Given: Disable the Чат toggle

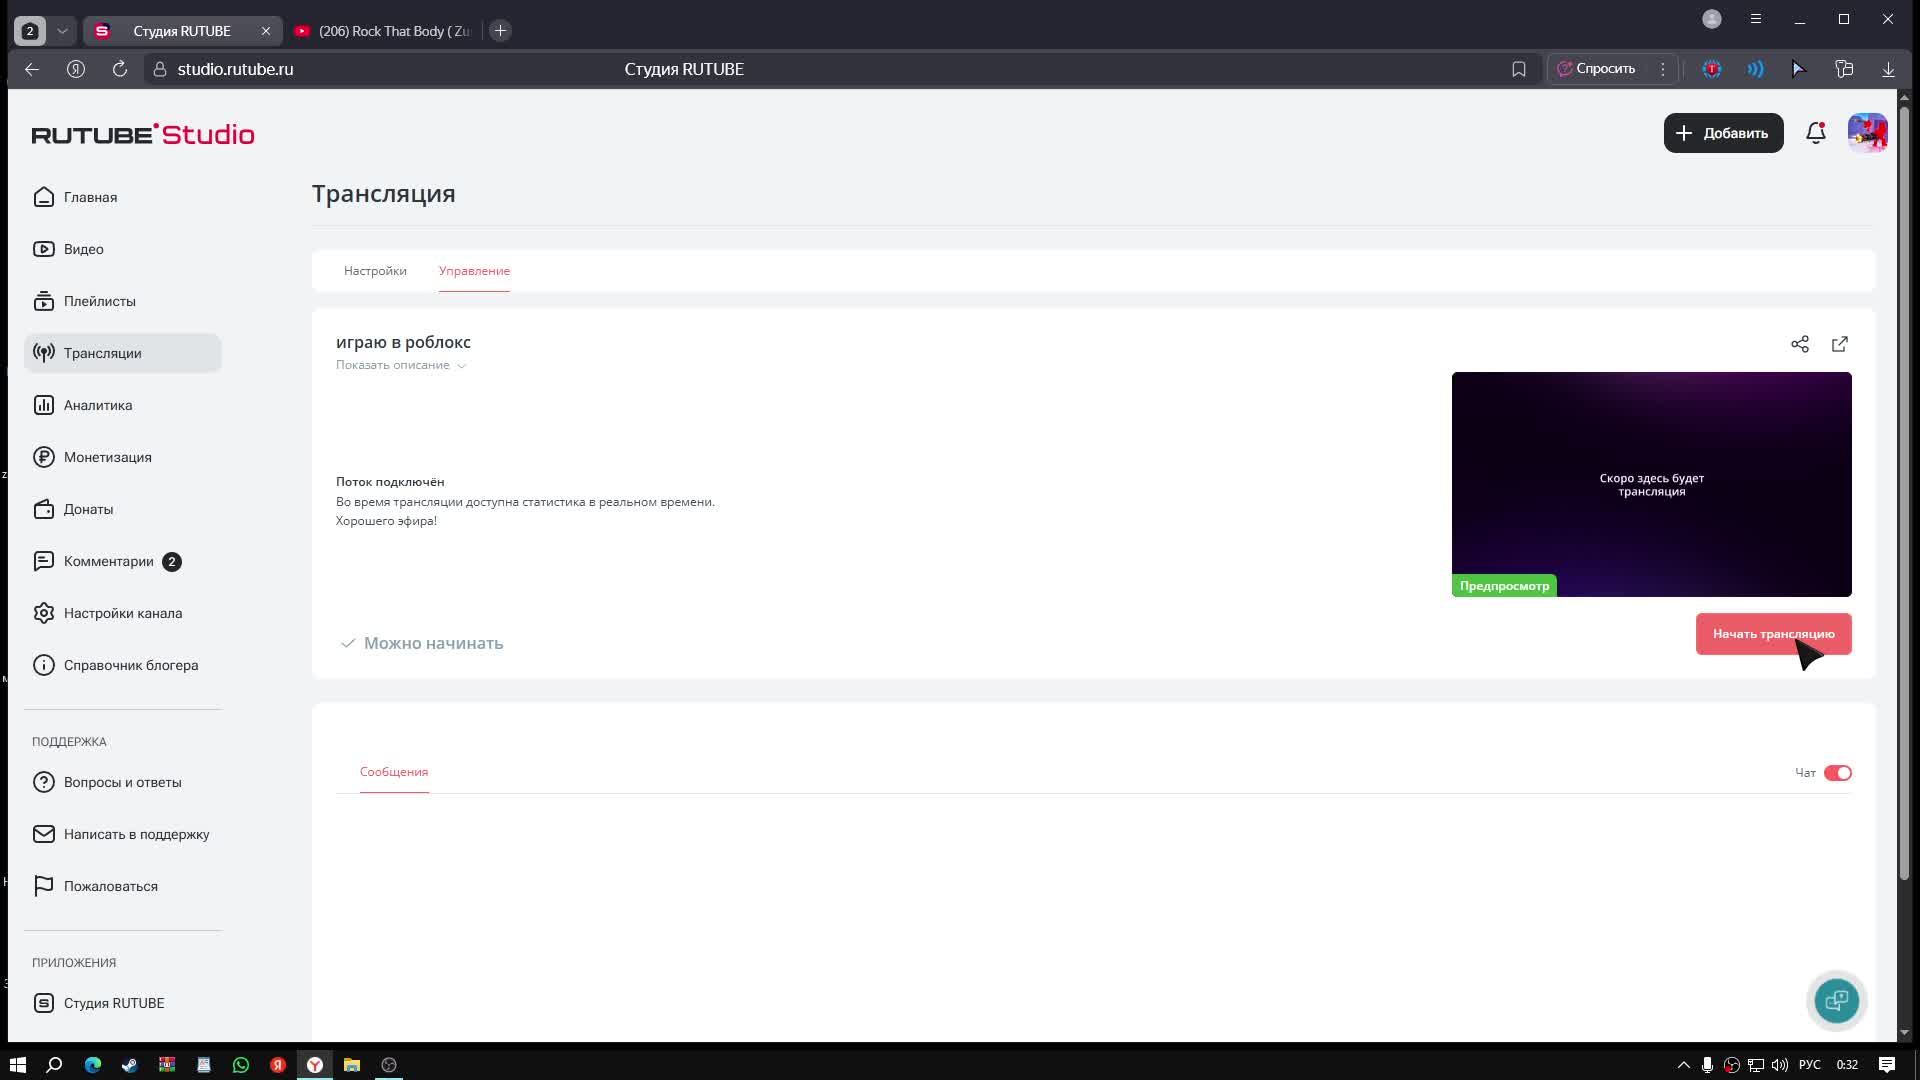Looking at the screenshot, I should (x=1837, y=773).
